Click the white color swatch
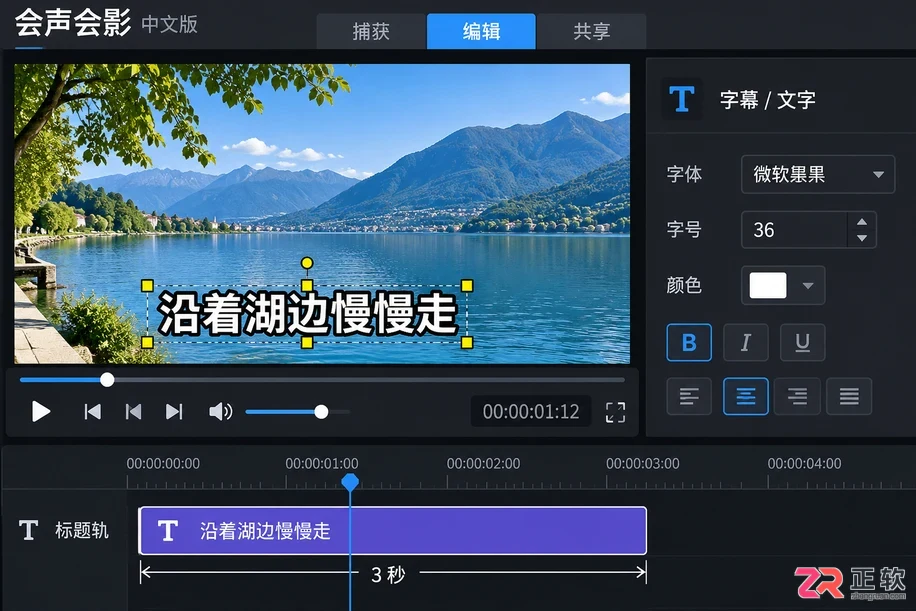The height and width of the screenshot is (611, 916). [x=768, y=286]
